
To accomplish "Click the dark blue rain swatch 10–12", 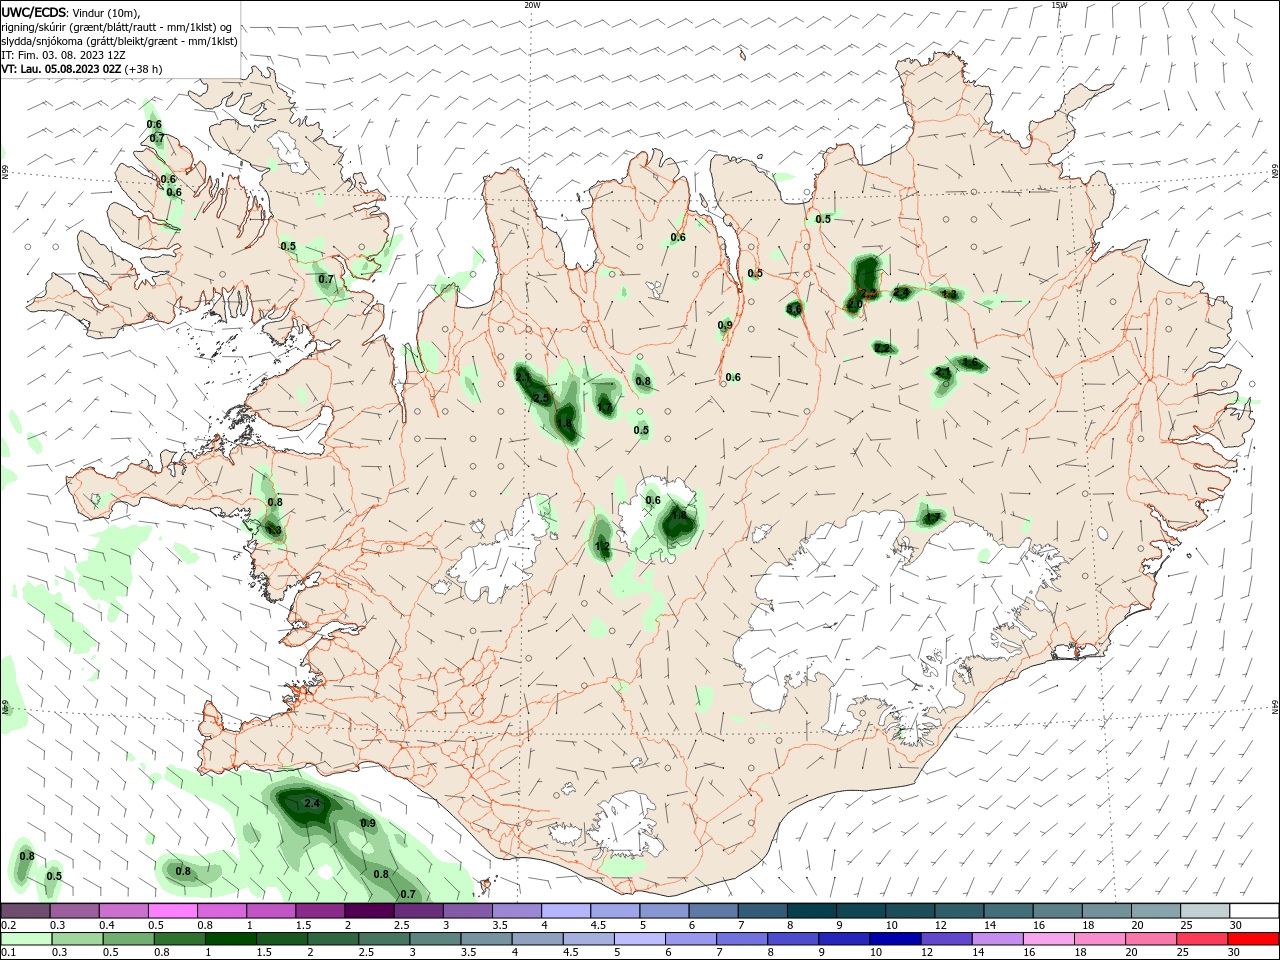I will 896,939.
